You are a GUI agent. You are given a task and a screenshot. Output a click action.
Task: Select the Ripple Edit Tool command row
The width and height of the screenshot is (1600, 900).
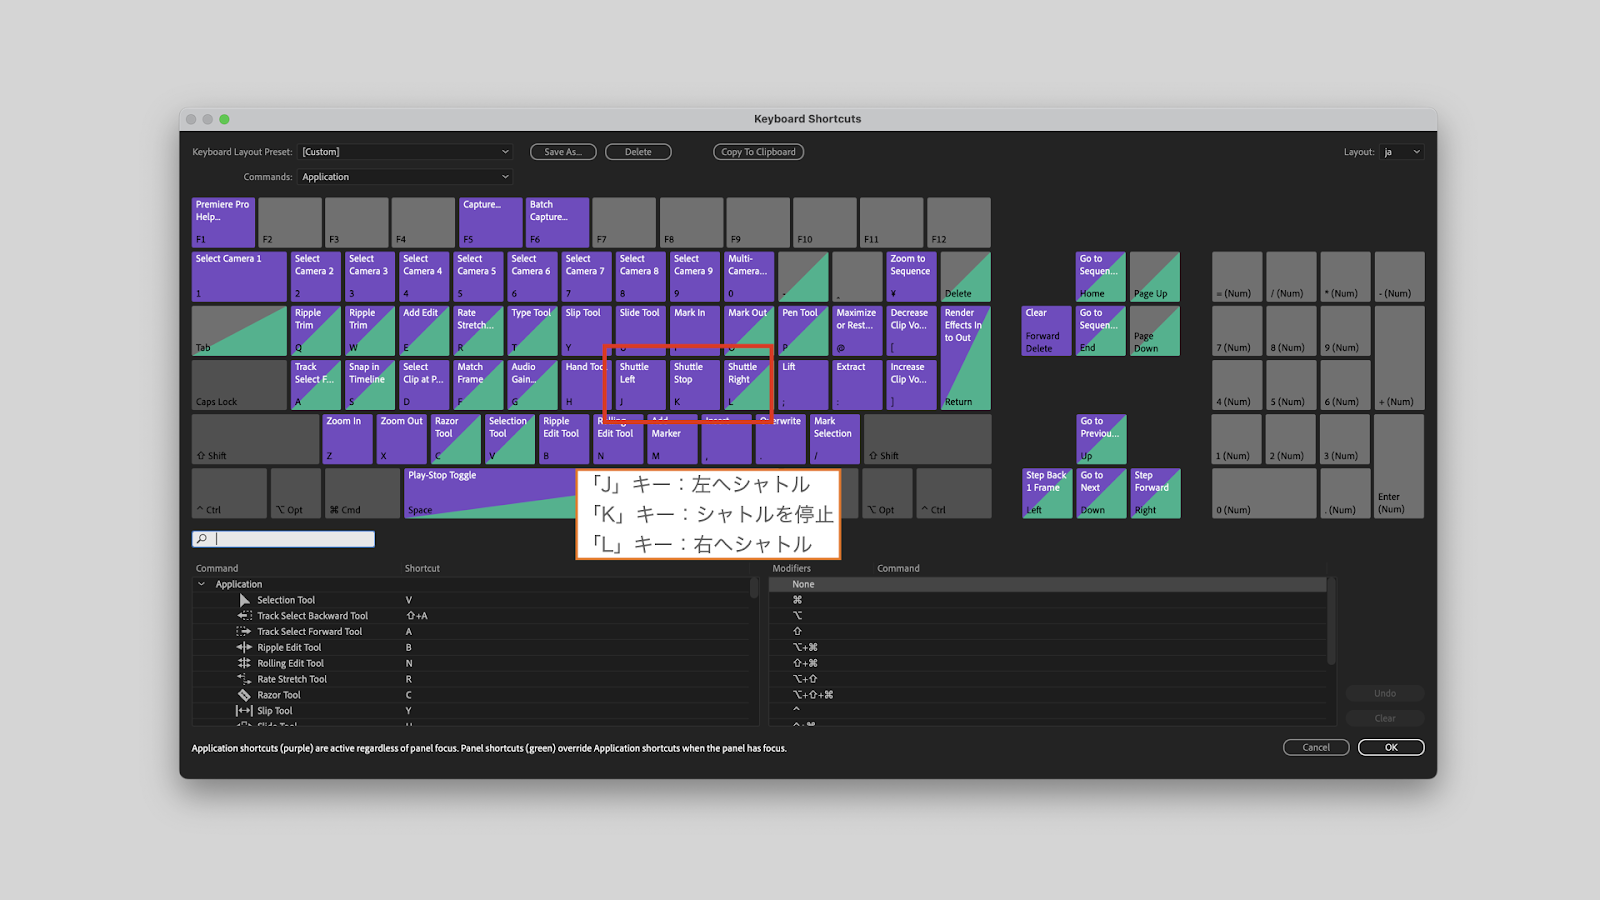tap(472, 647)
